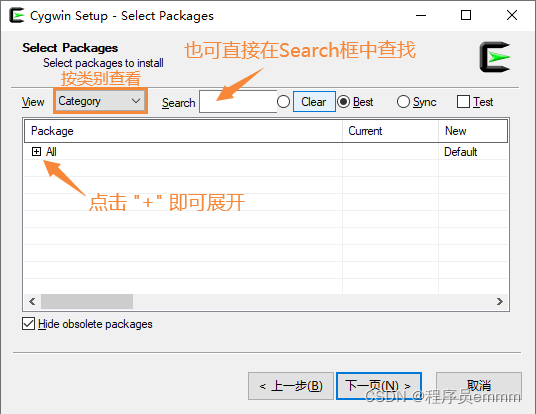This screenshot has width=536, height=414.
Task: Expand the All category tree node
Action: 36,151
